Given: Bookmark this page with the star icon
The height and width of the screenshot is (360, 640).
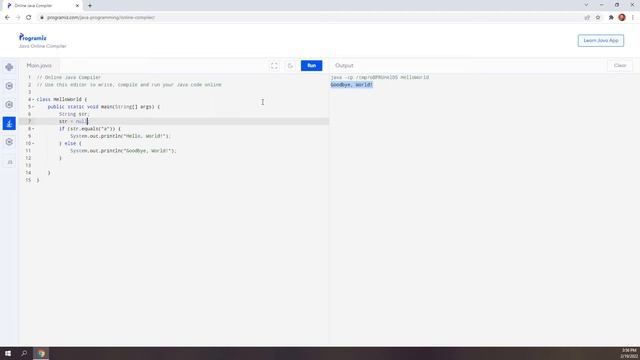Looking at the screenshot, I should [x=598, y=18].
